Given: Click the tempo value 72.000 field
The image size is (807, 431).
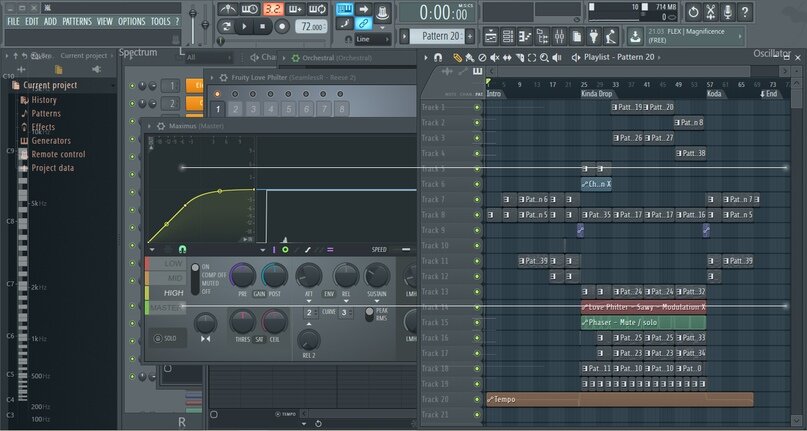Looking at the screenshot, I should [x=311, y=27].
